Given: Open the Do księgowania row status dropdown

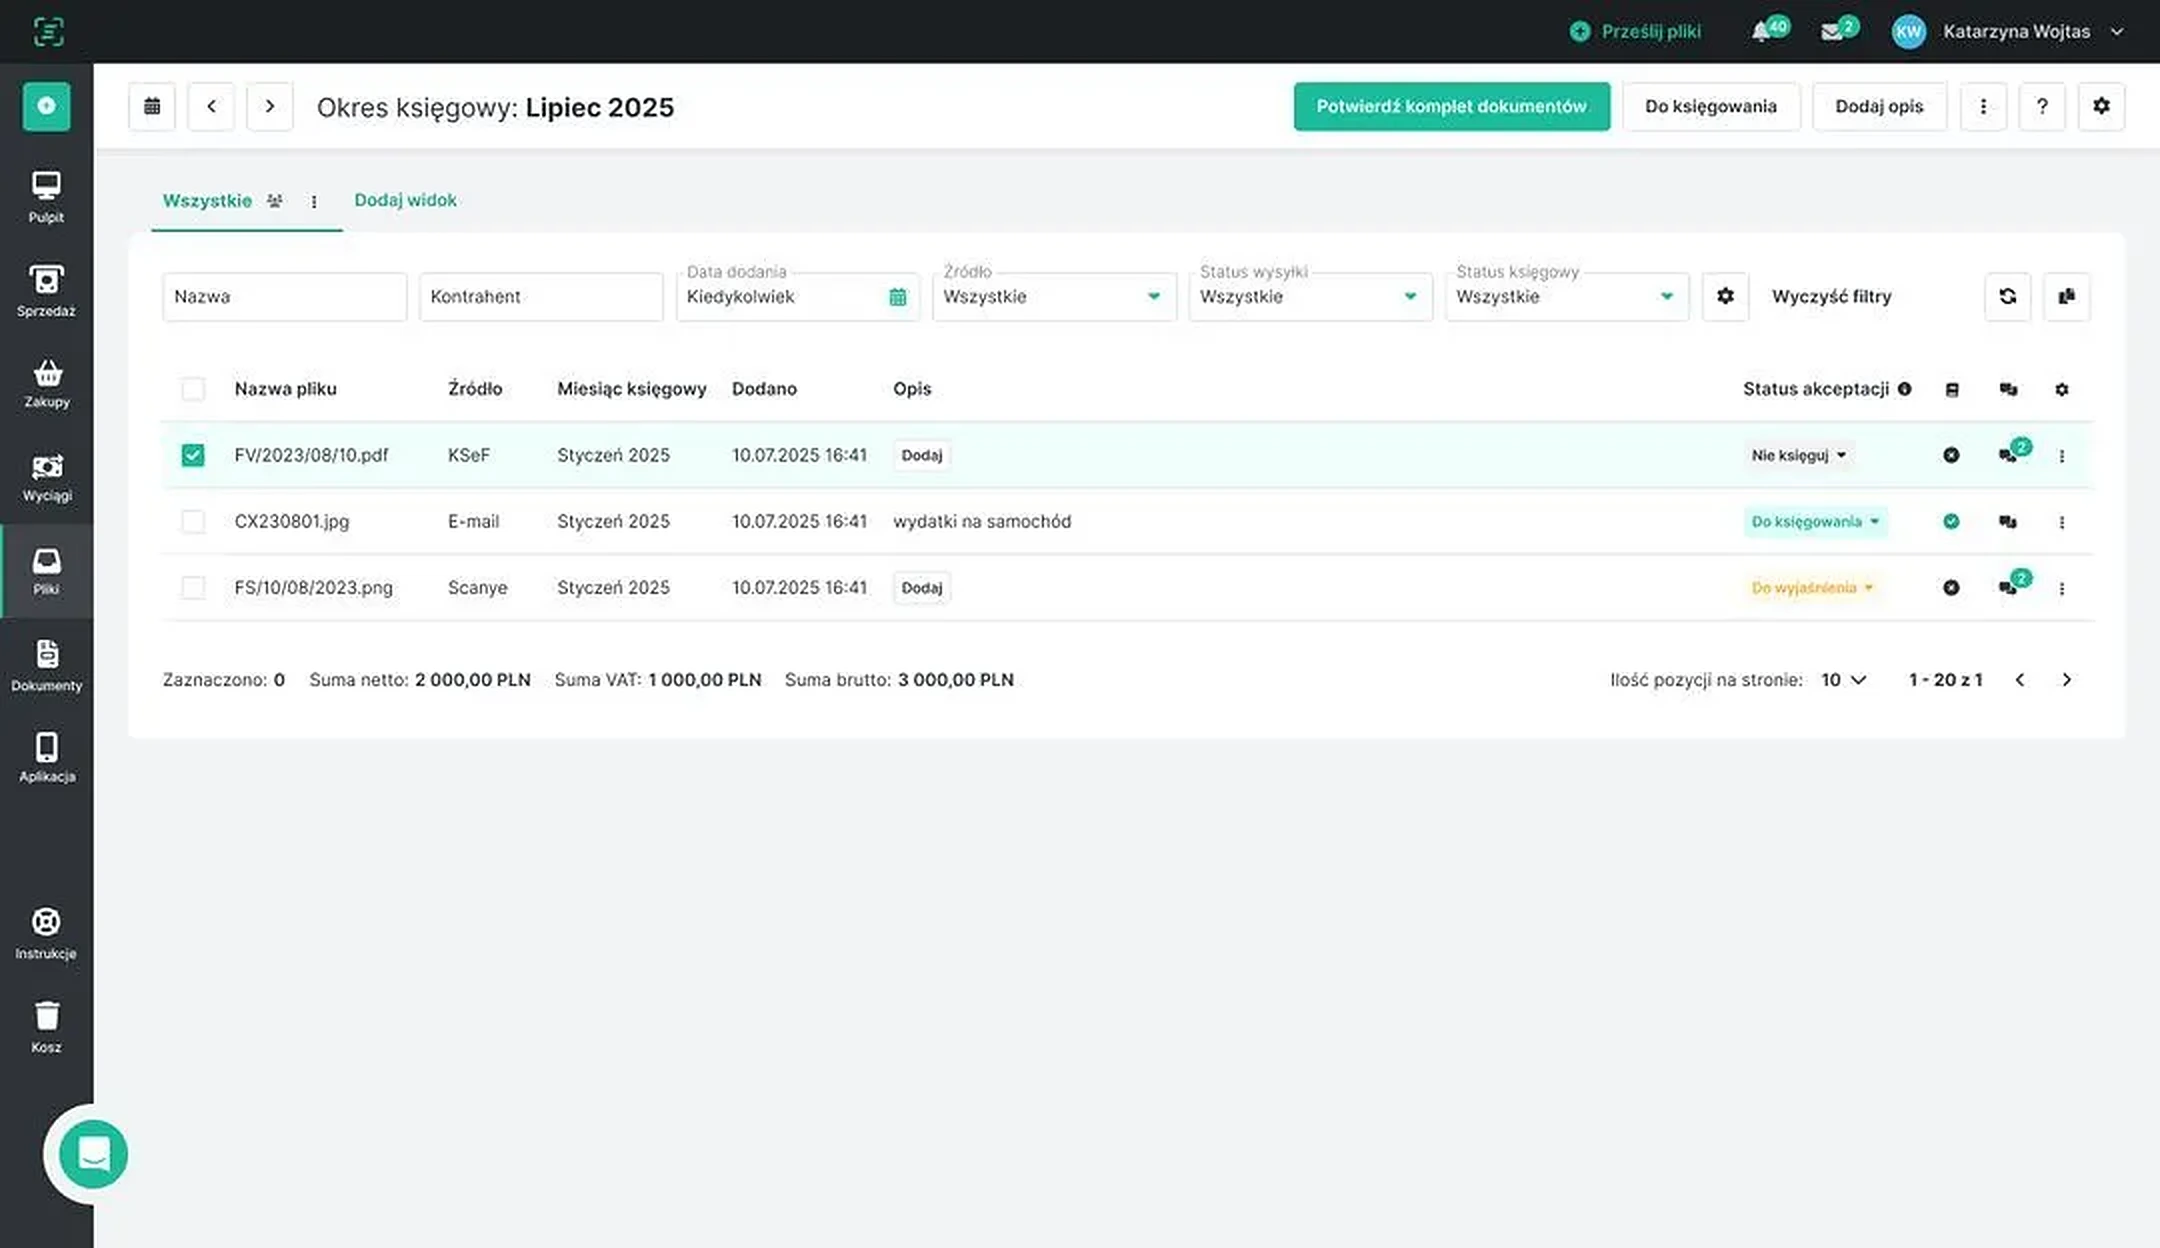Looking at the screenshot, I should point(1816,521).
